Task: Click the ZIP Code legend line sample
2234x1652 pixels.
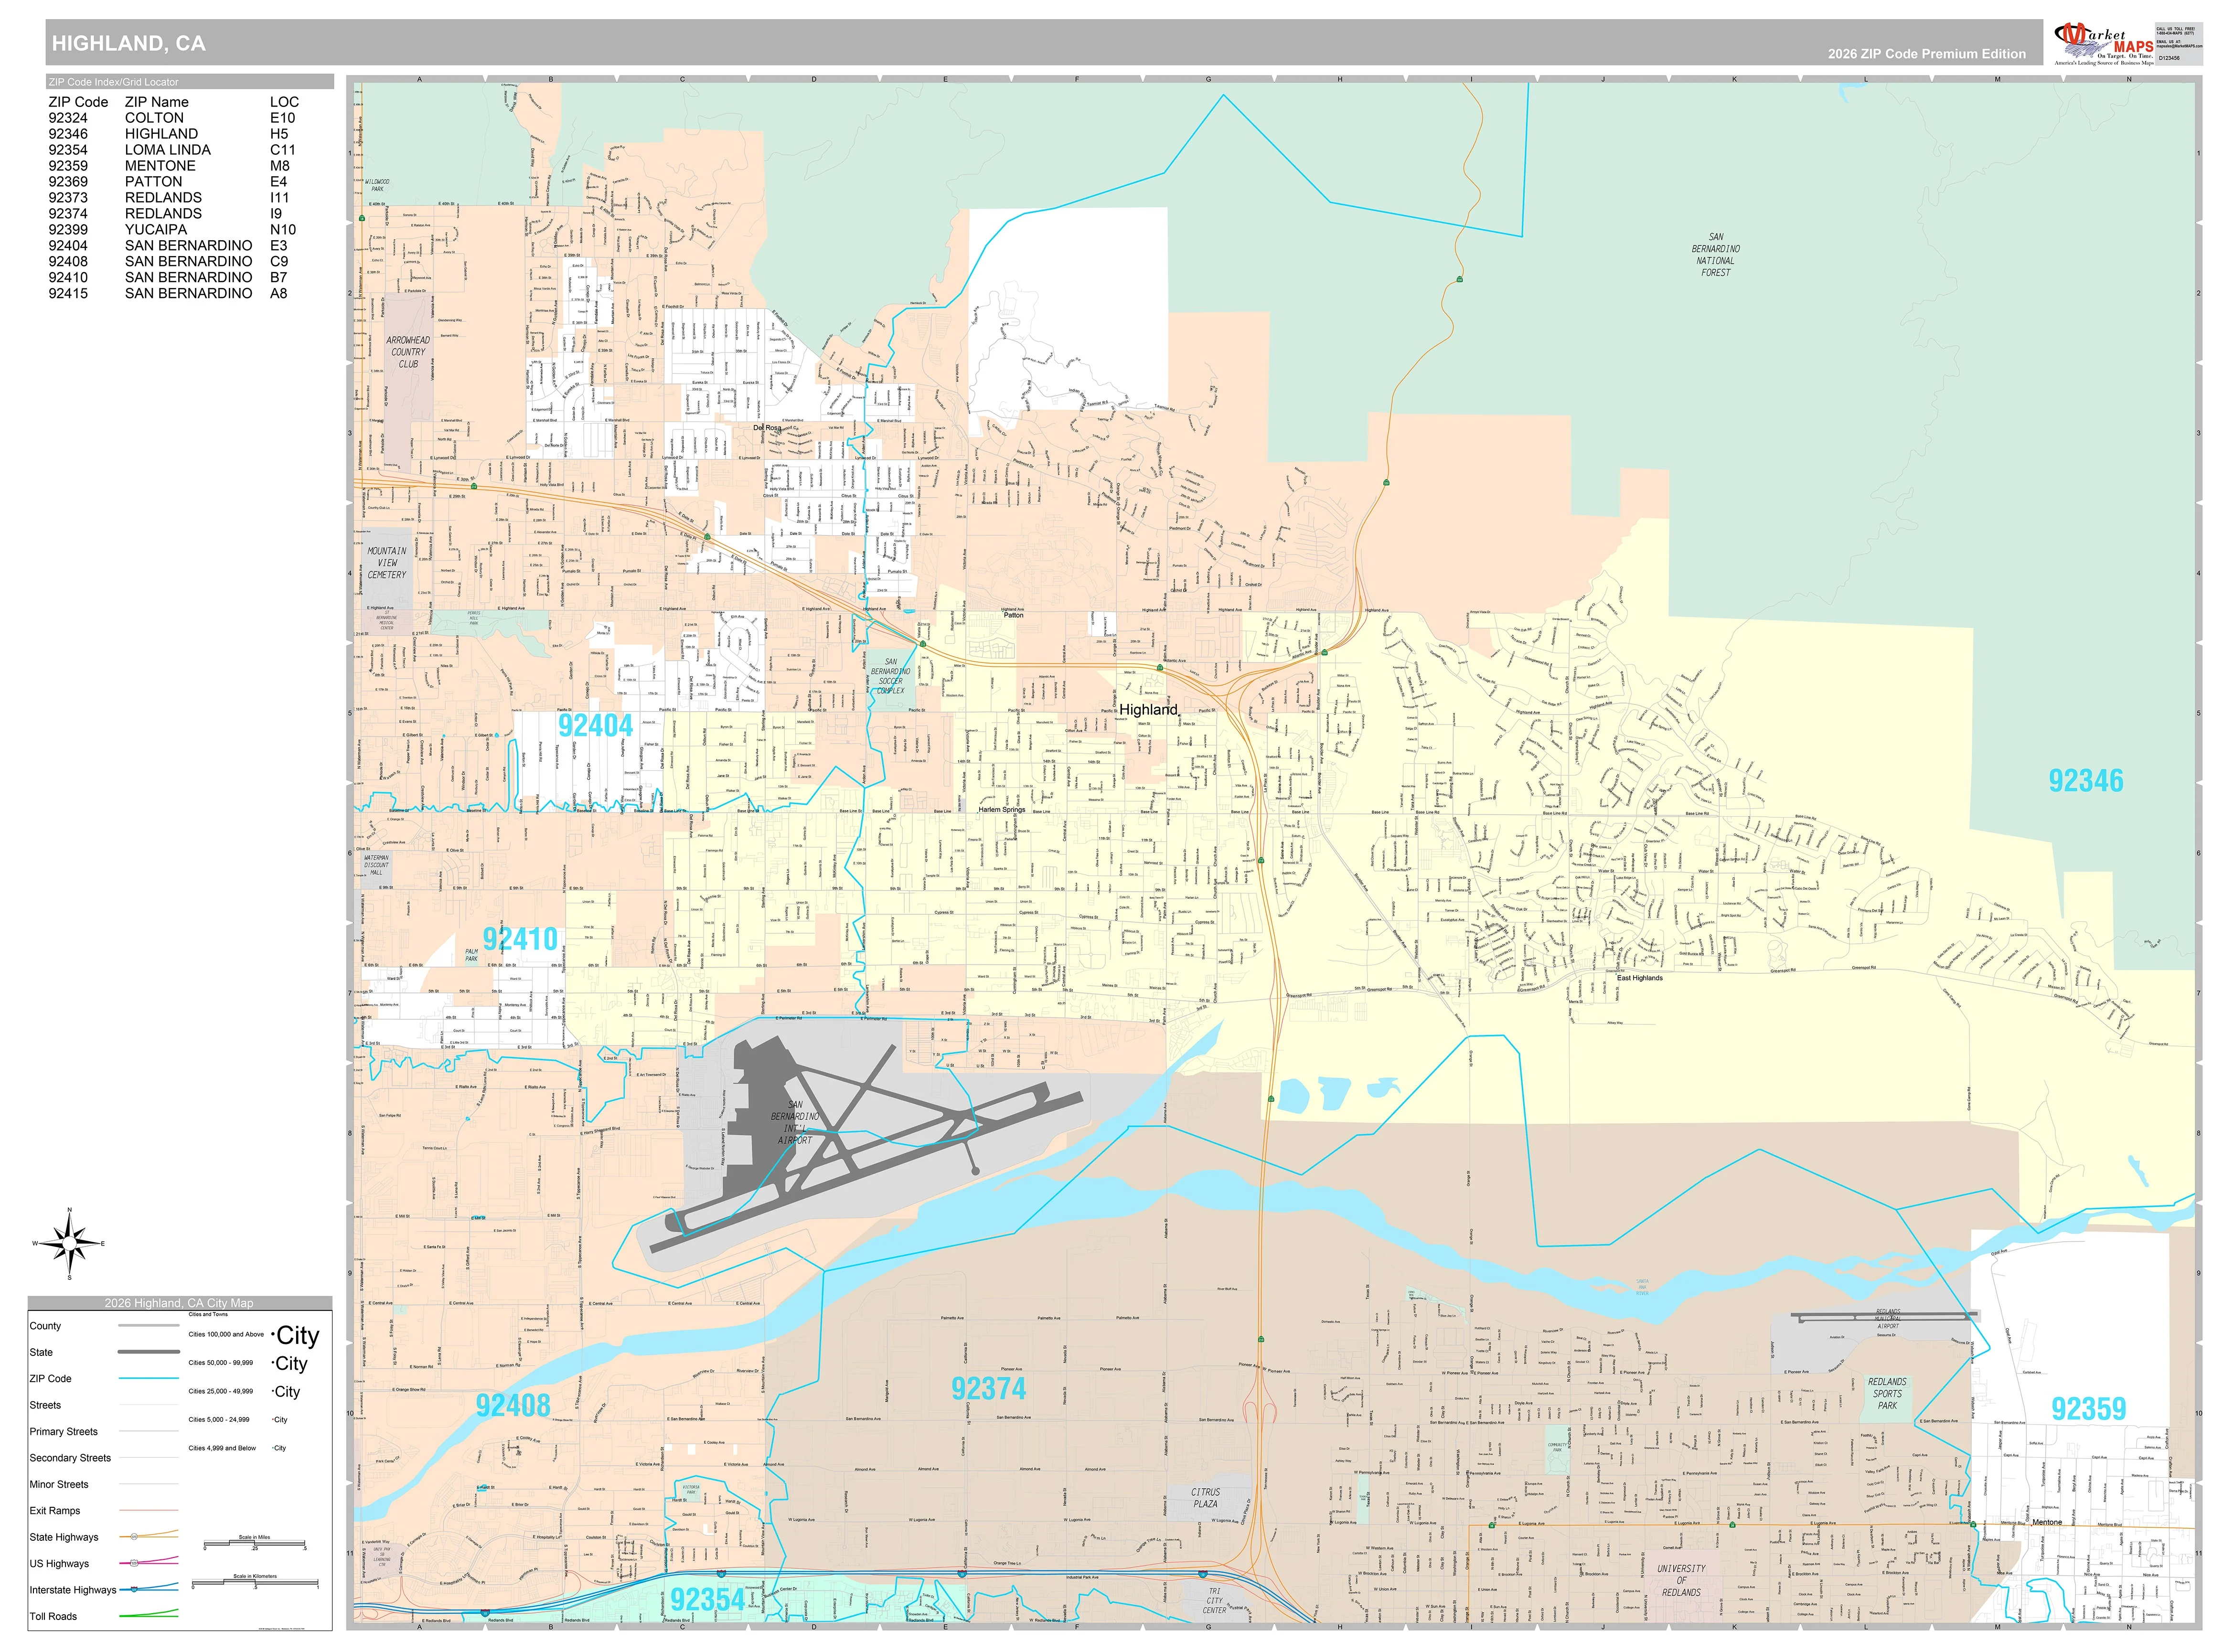Action: click(x=148, y=1379)
